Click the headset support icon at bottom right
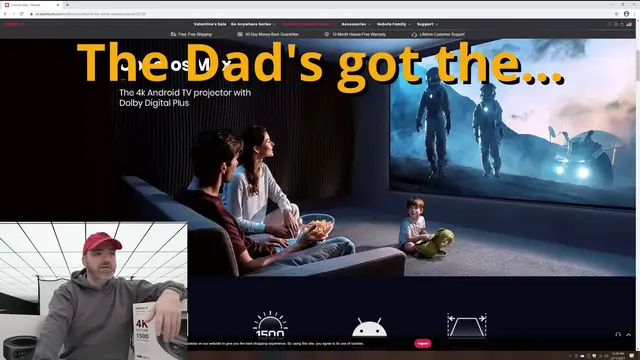Screen dimensions: 640x360 pos(618,334)
